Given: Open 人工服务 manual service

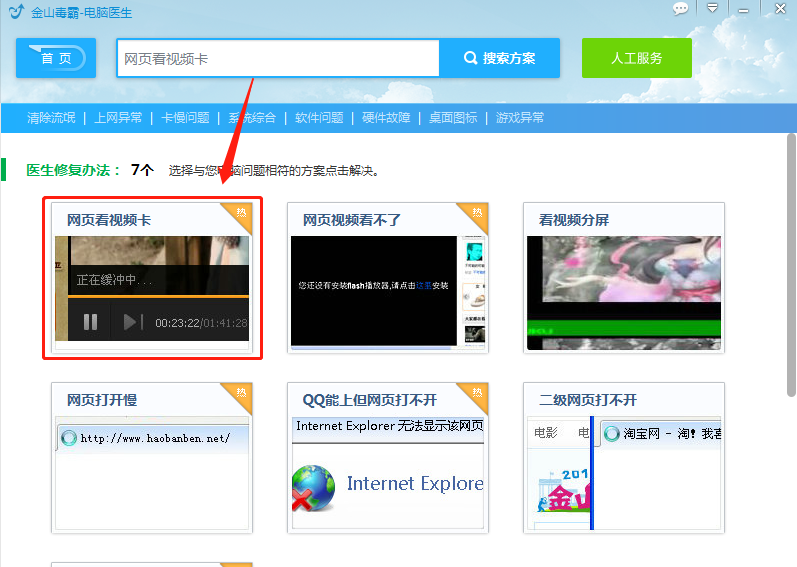Looking at the screenshot, I should coord(636,58).
